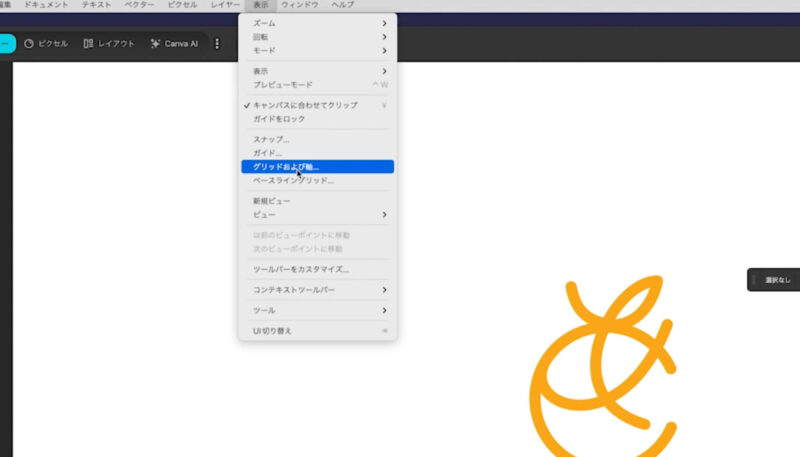
Task: Expand the コンテキストツールバー submenu
Action: (x=317, y=290)
